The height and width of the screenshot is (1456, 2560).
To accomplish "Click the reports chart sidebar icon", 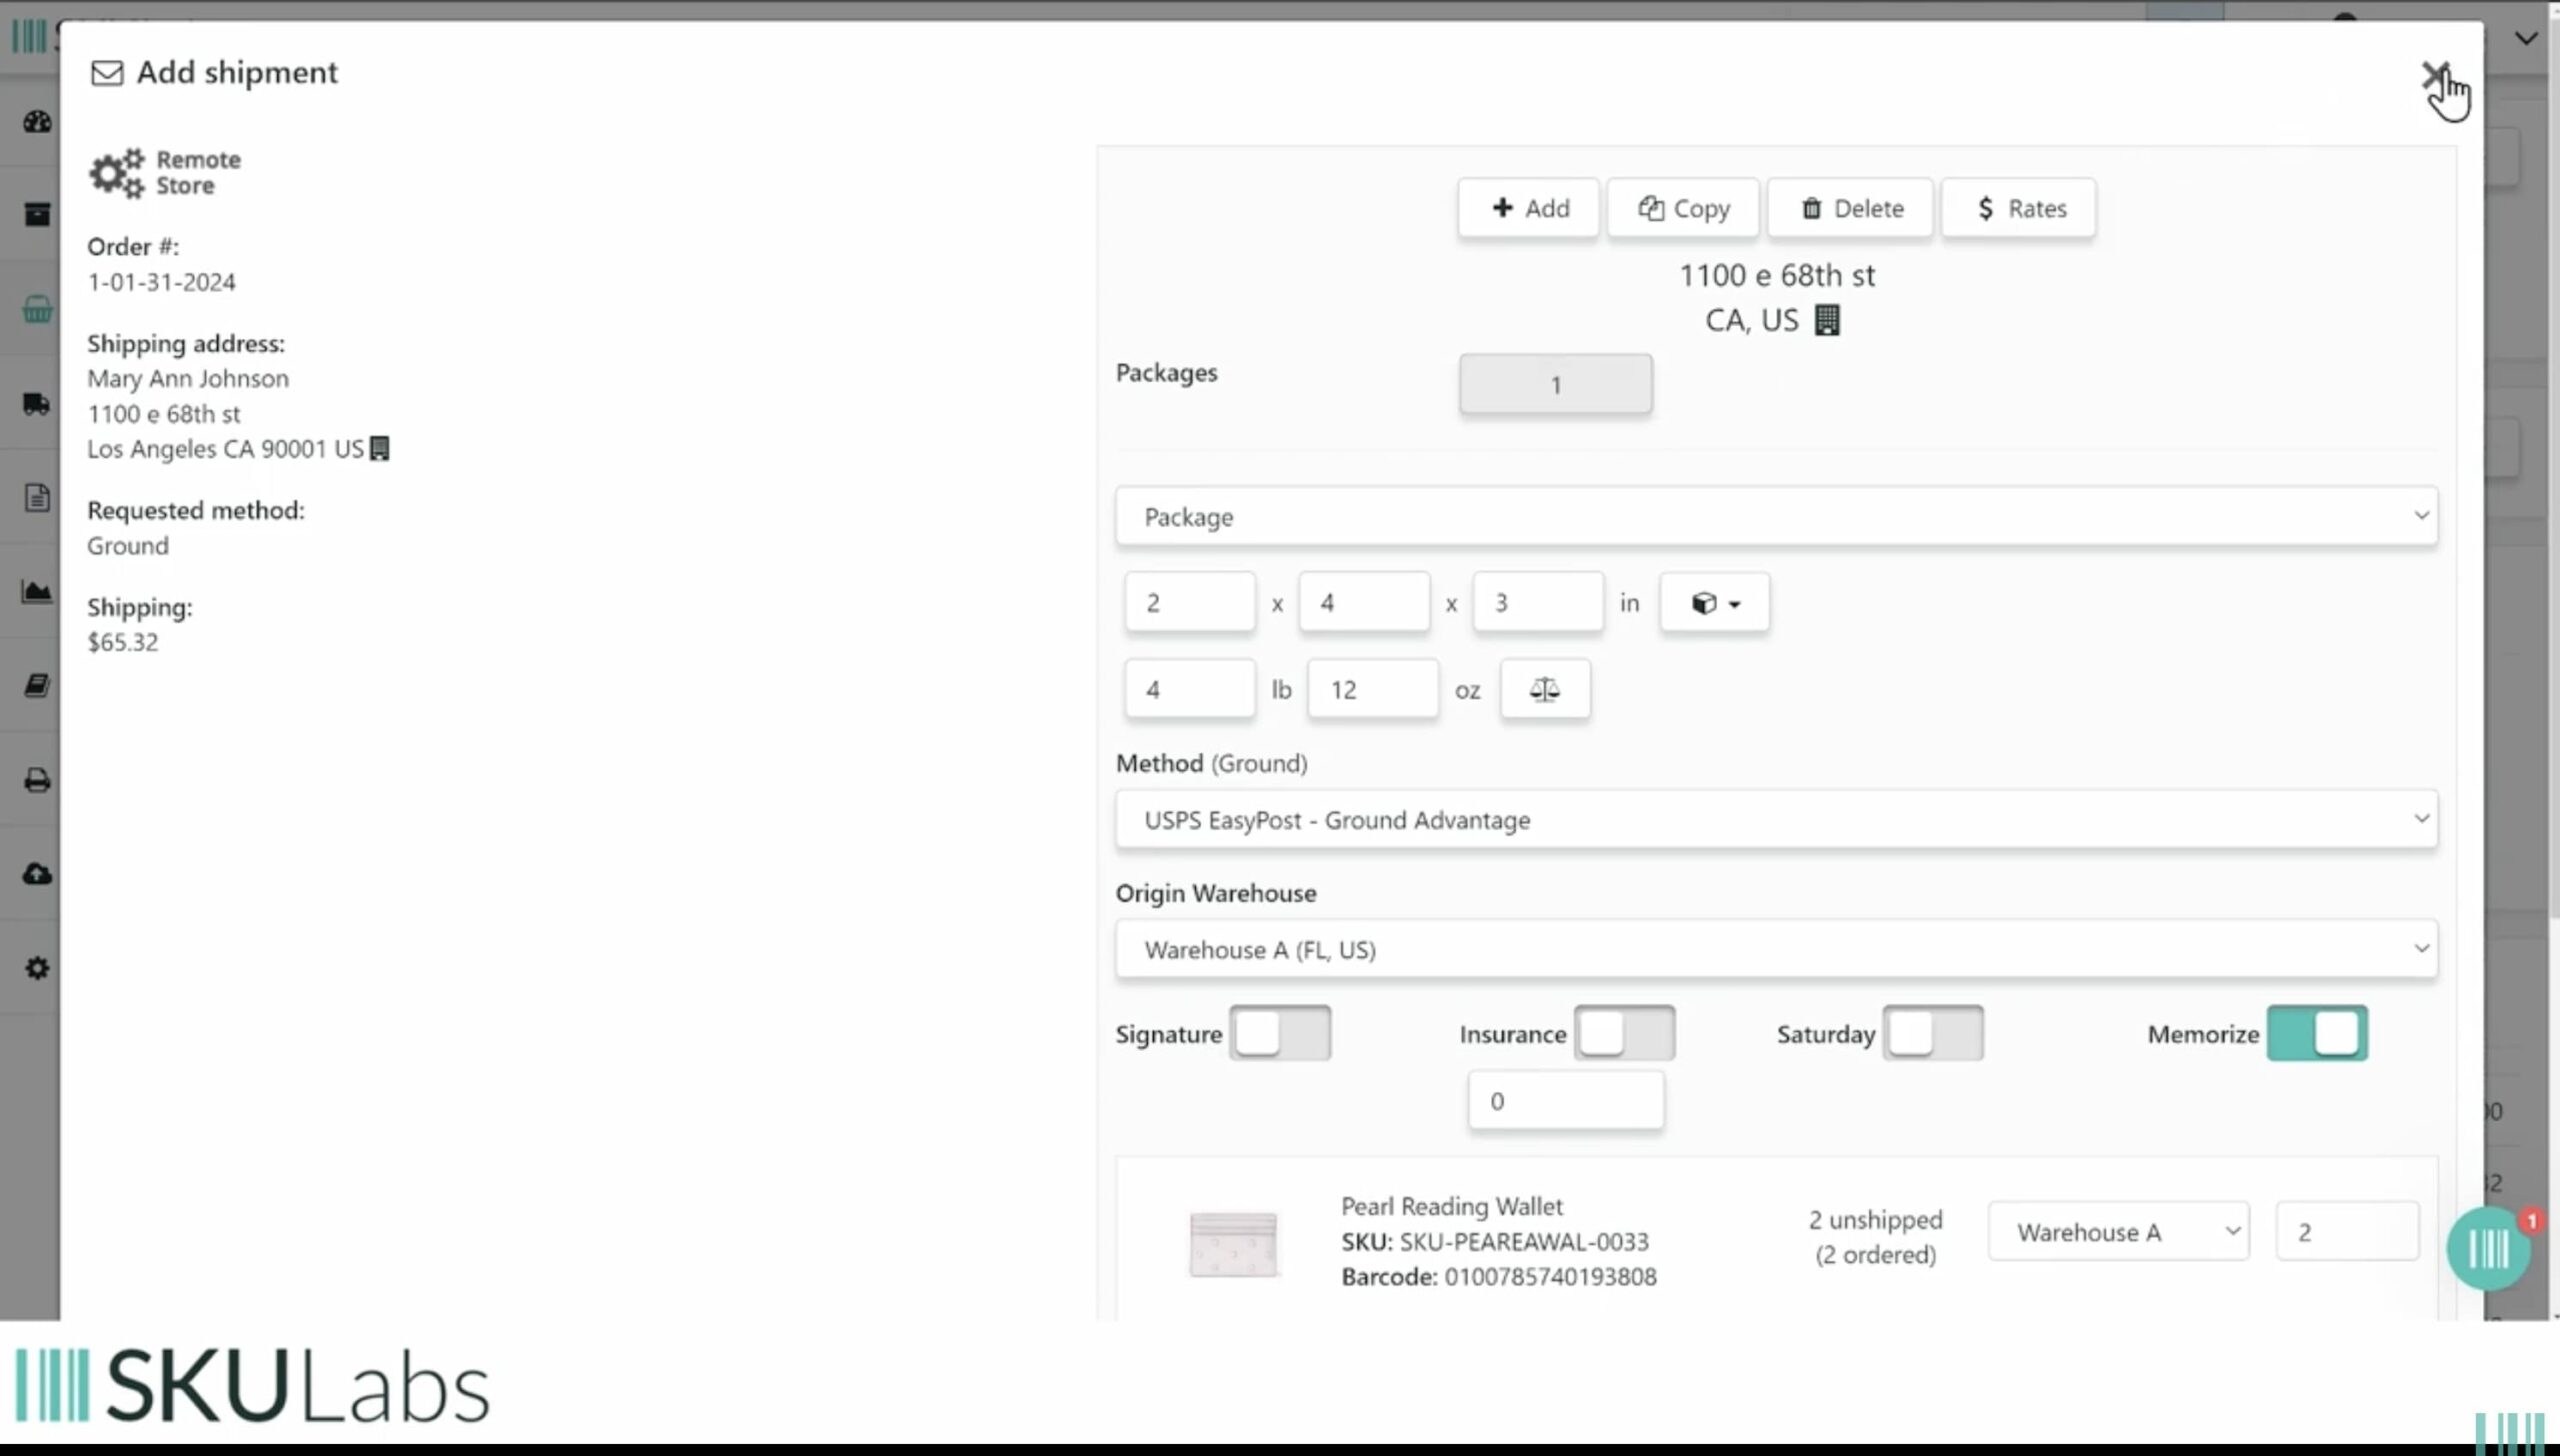I will coord(37,592).
